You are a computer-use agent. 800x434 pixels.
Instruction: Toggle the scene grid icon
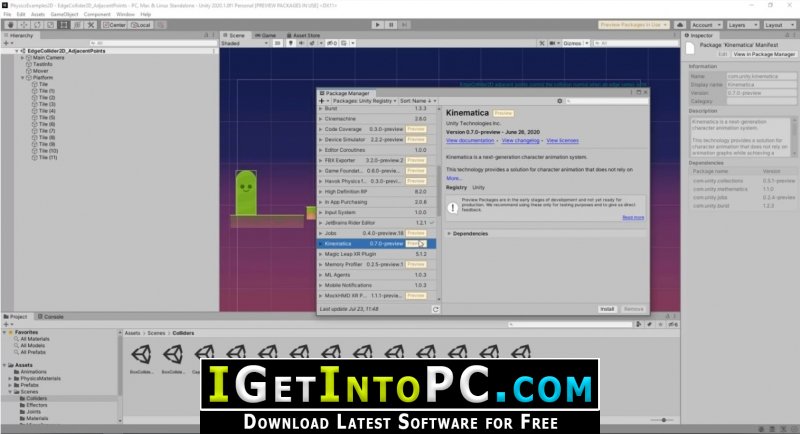tap(344, 43)
